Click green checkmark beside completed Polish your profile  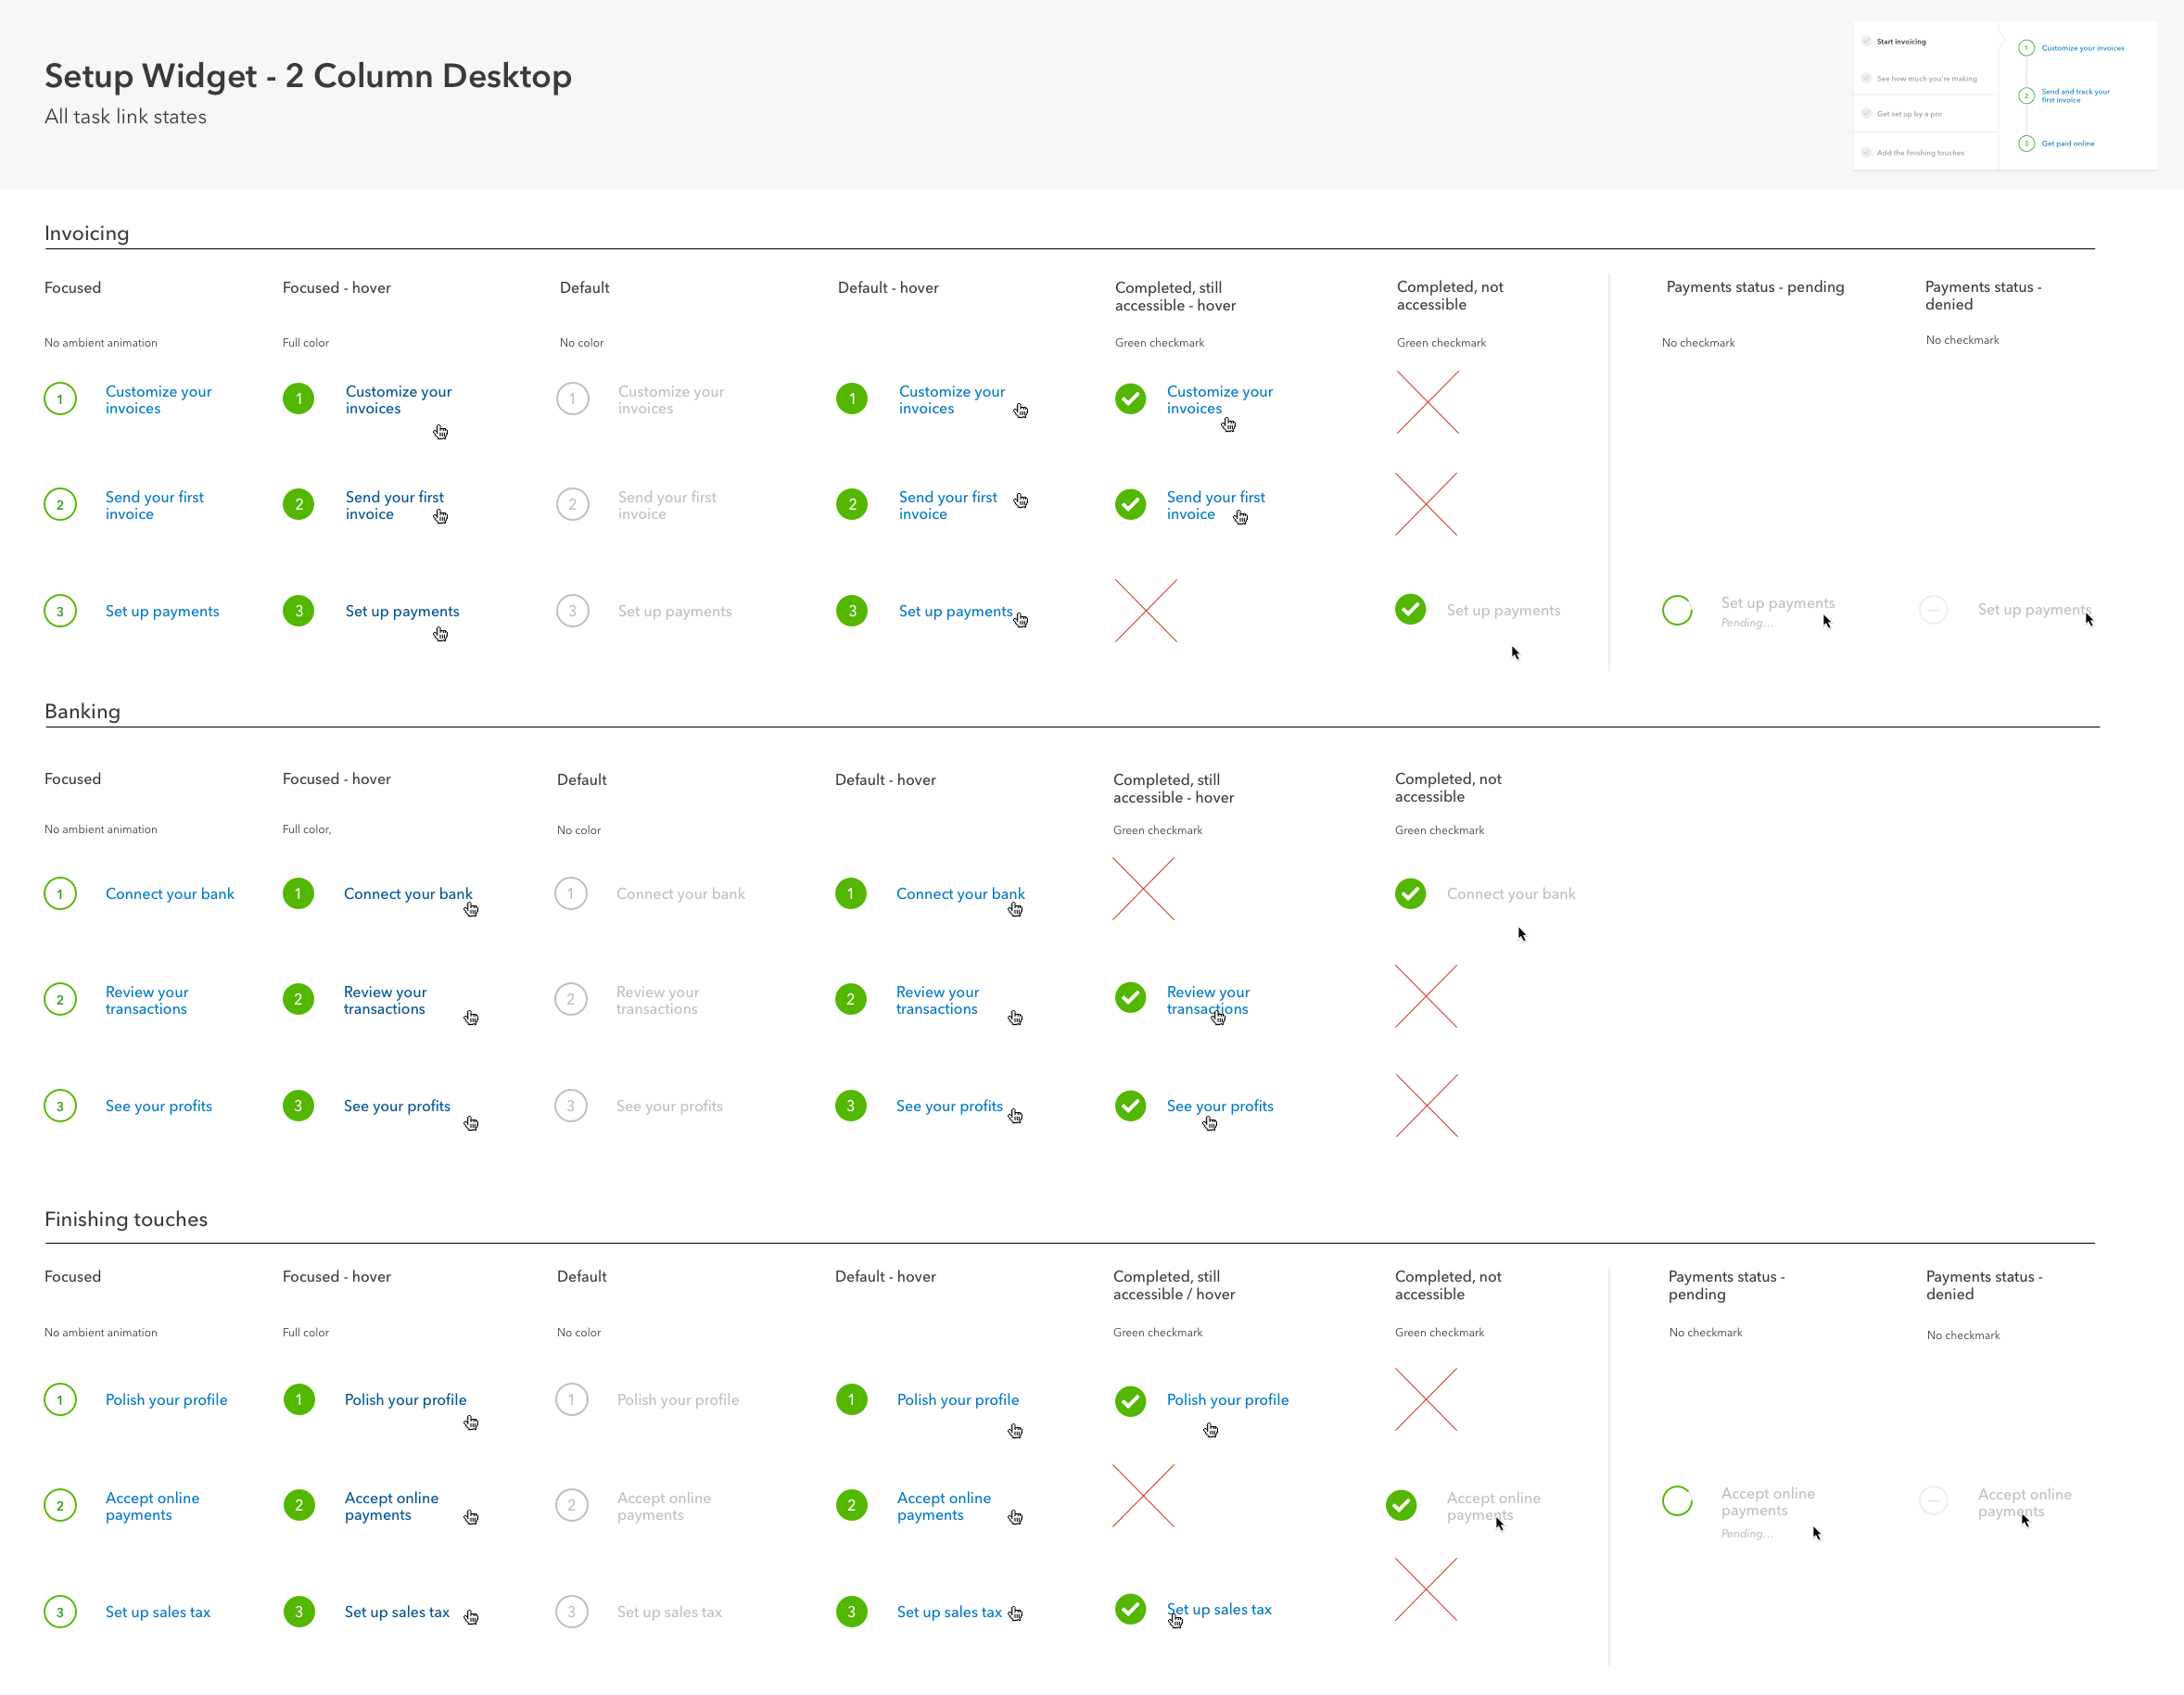click(1130, 1400)
